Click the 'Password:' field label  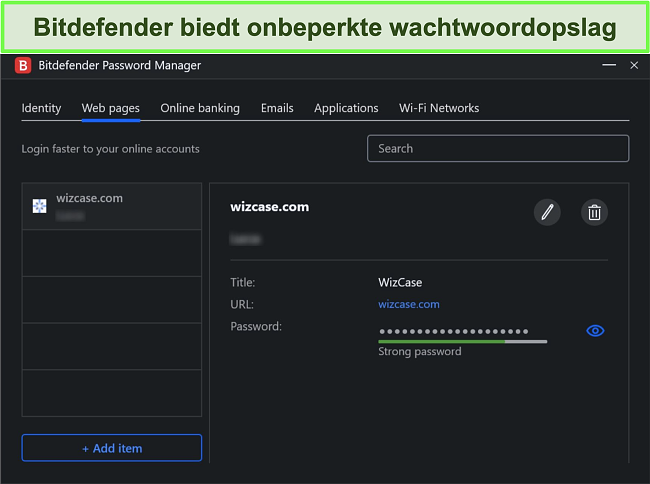pos(256,327)
